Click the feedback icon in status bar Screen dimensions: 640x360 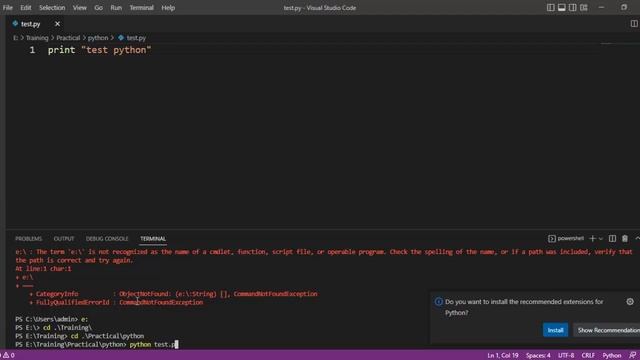632,356
